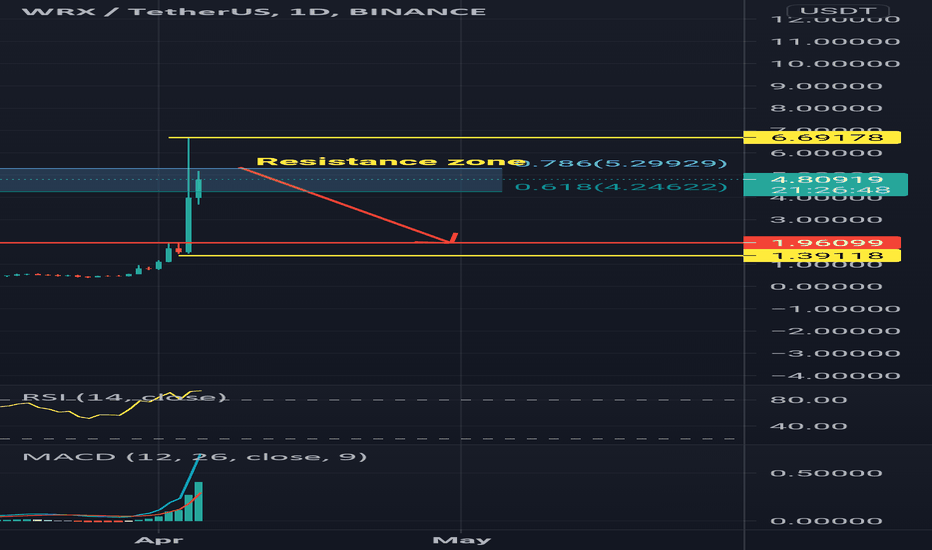Screen dimensions: 932x550
Task: Click the USDT currency button
Action: coord(837,11)
